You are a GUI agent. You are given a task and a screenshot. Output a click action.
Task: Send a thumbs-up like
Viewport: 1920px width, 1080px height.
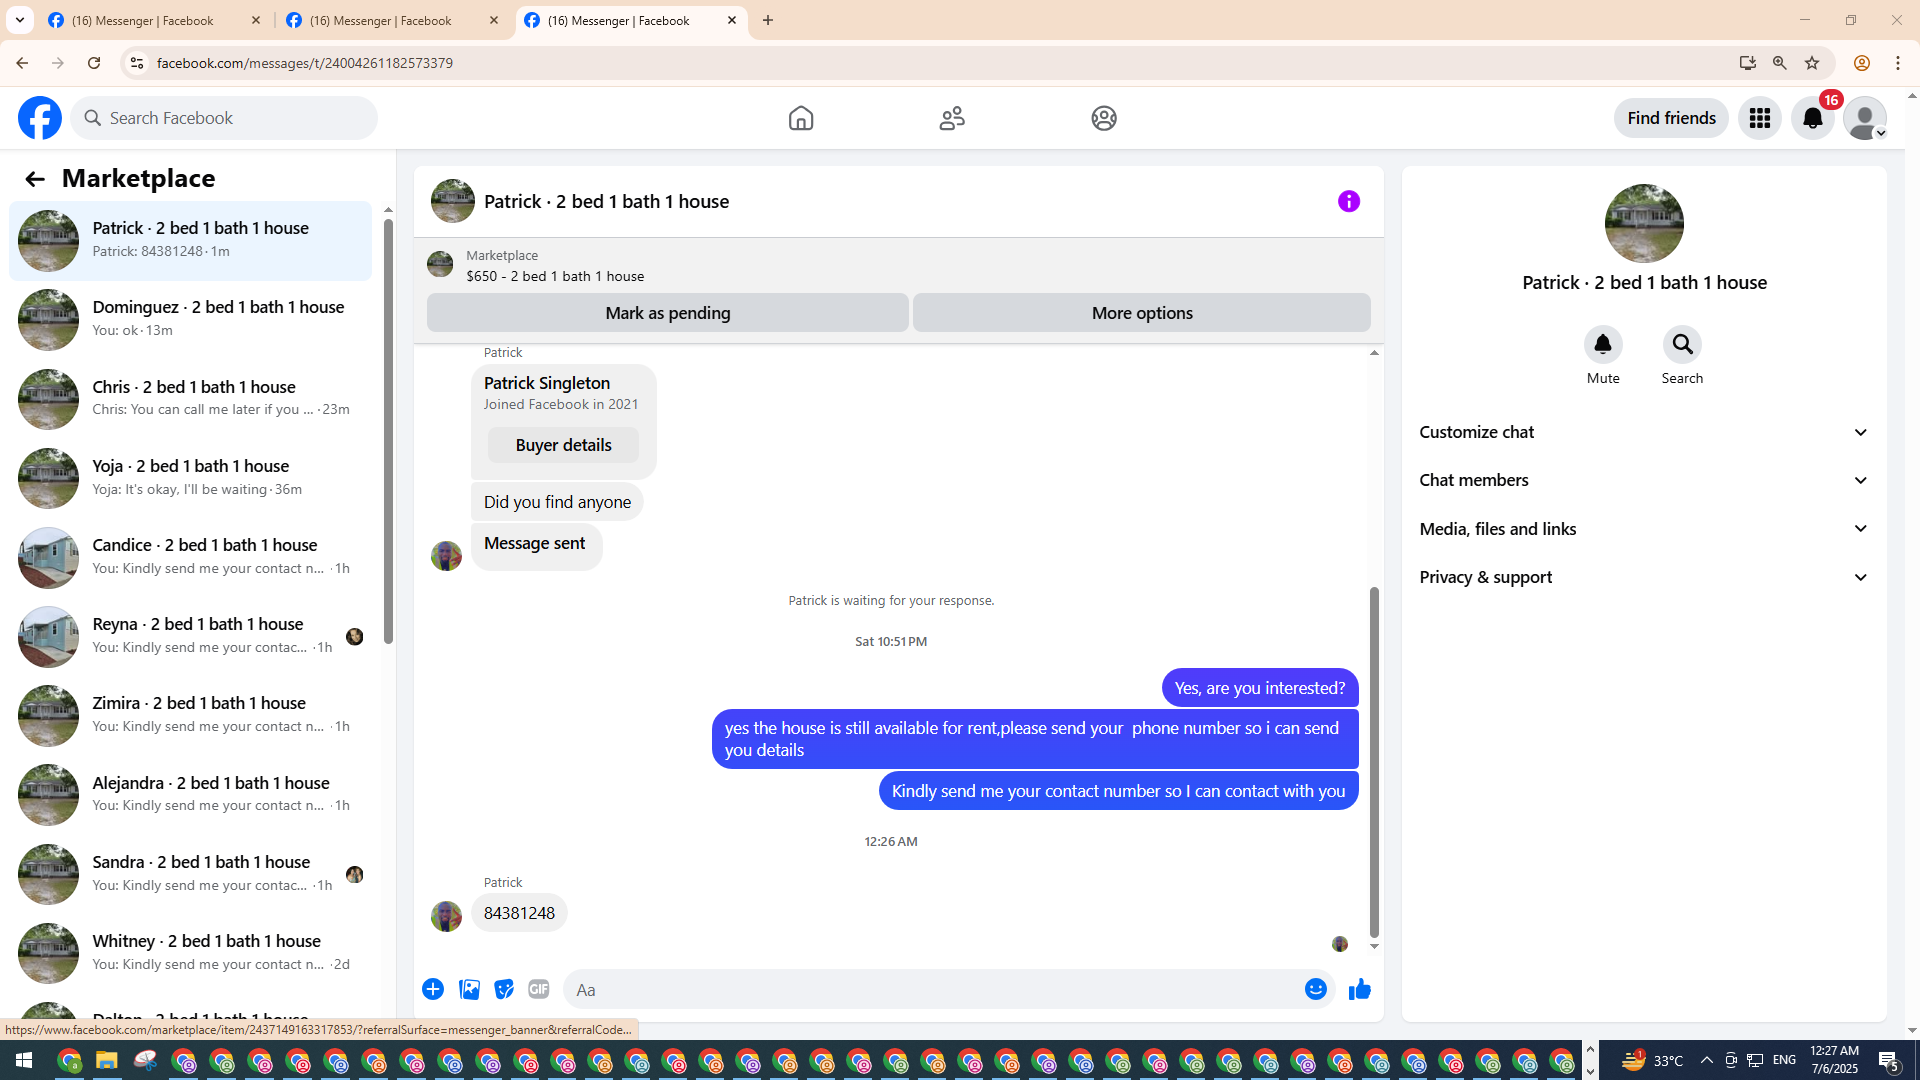pyautogui.click(x=1359, y=989)
